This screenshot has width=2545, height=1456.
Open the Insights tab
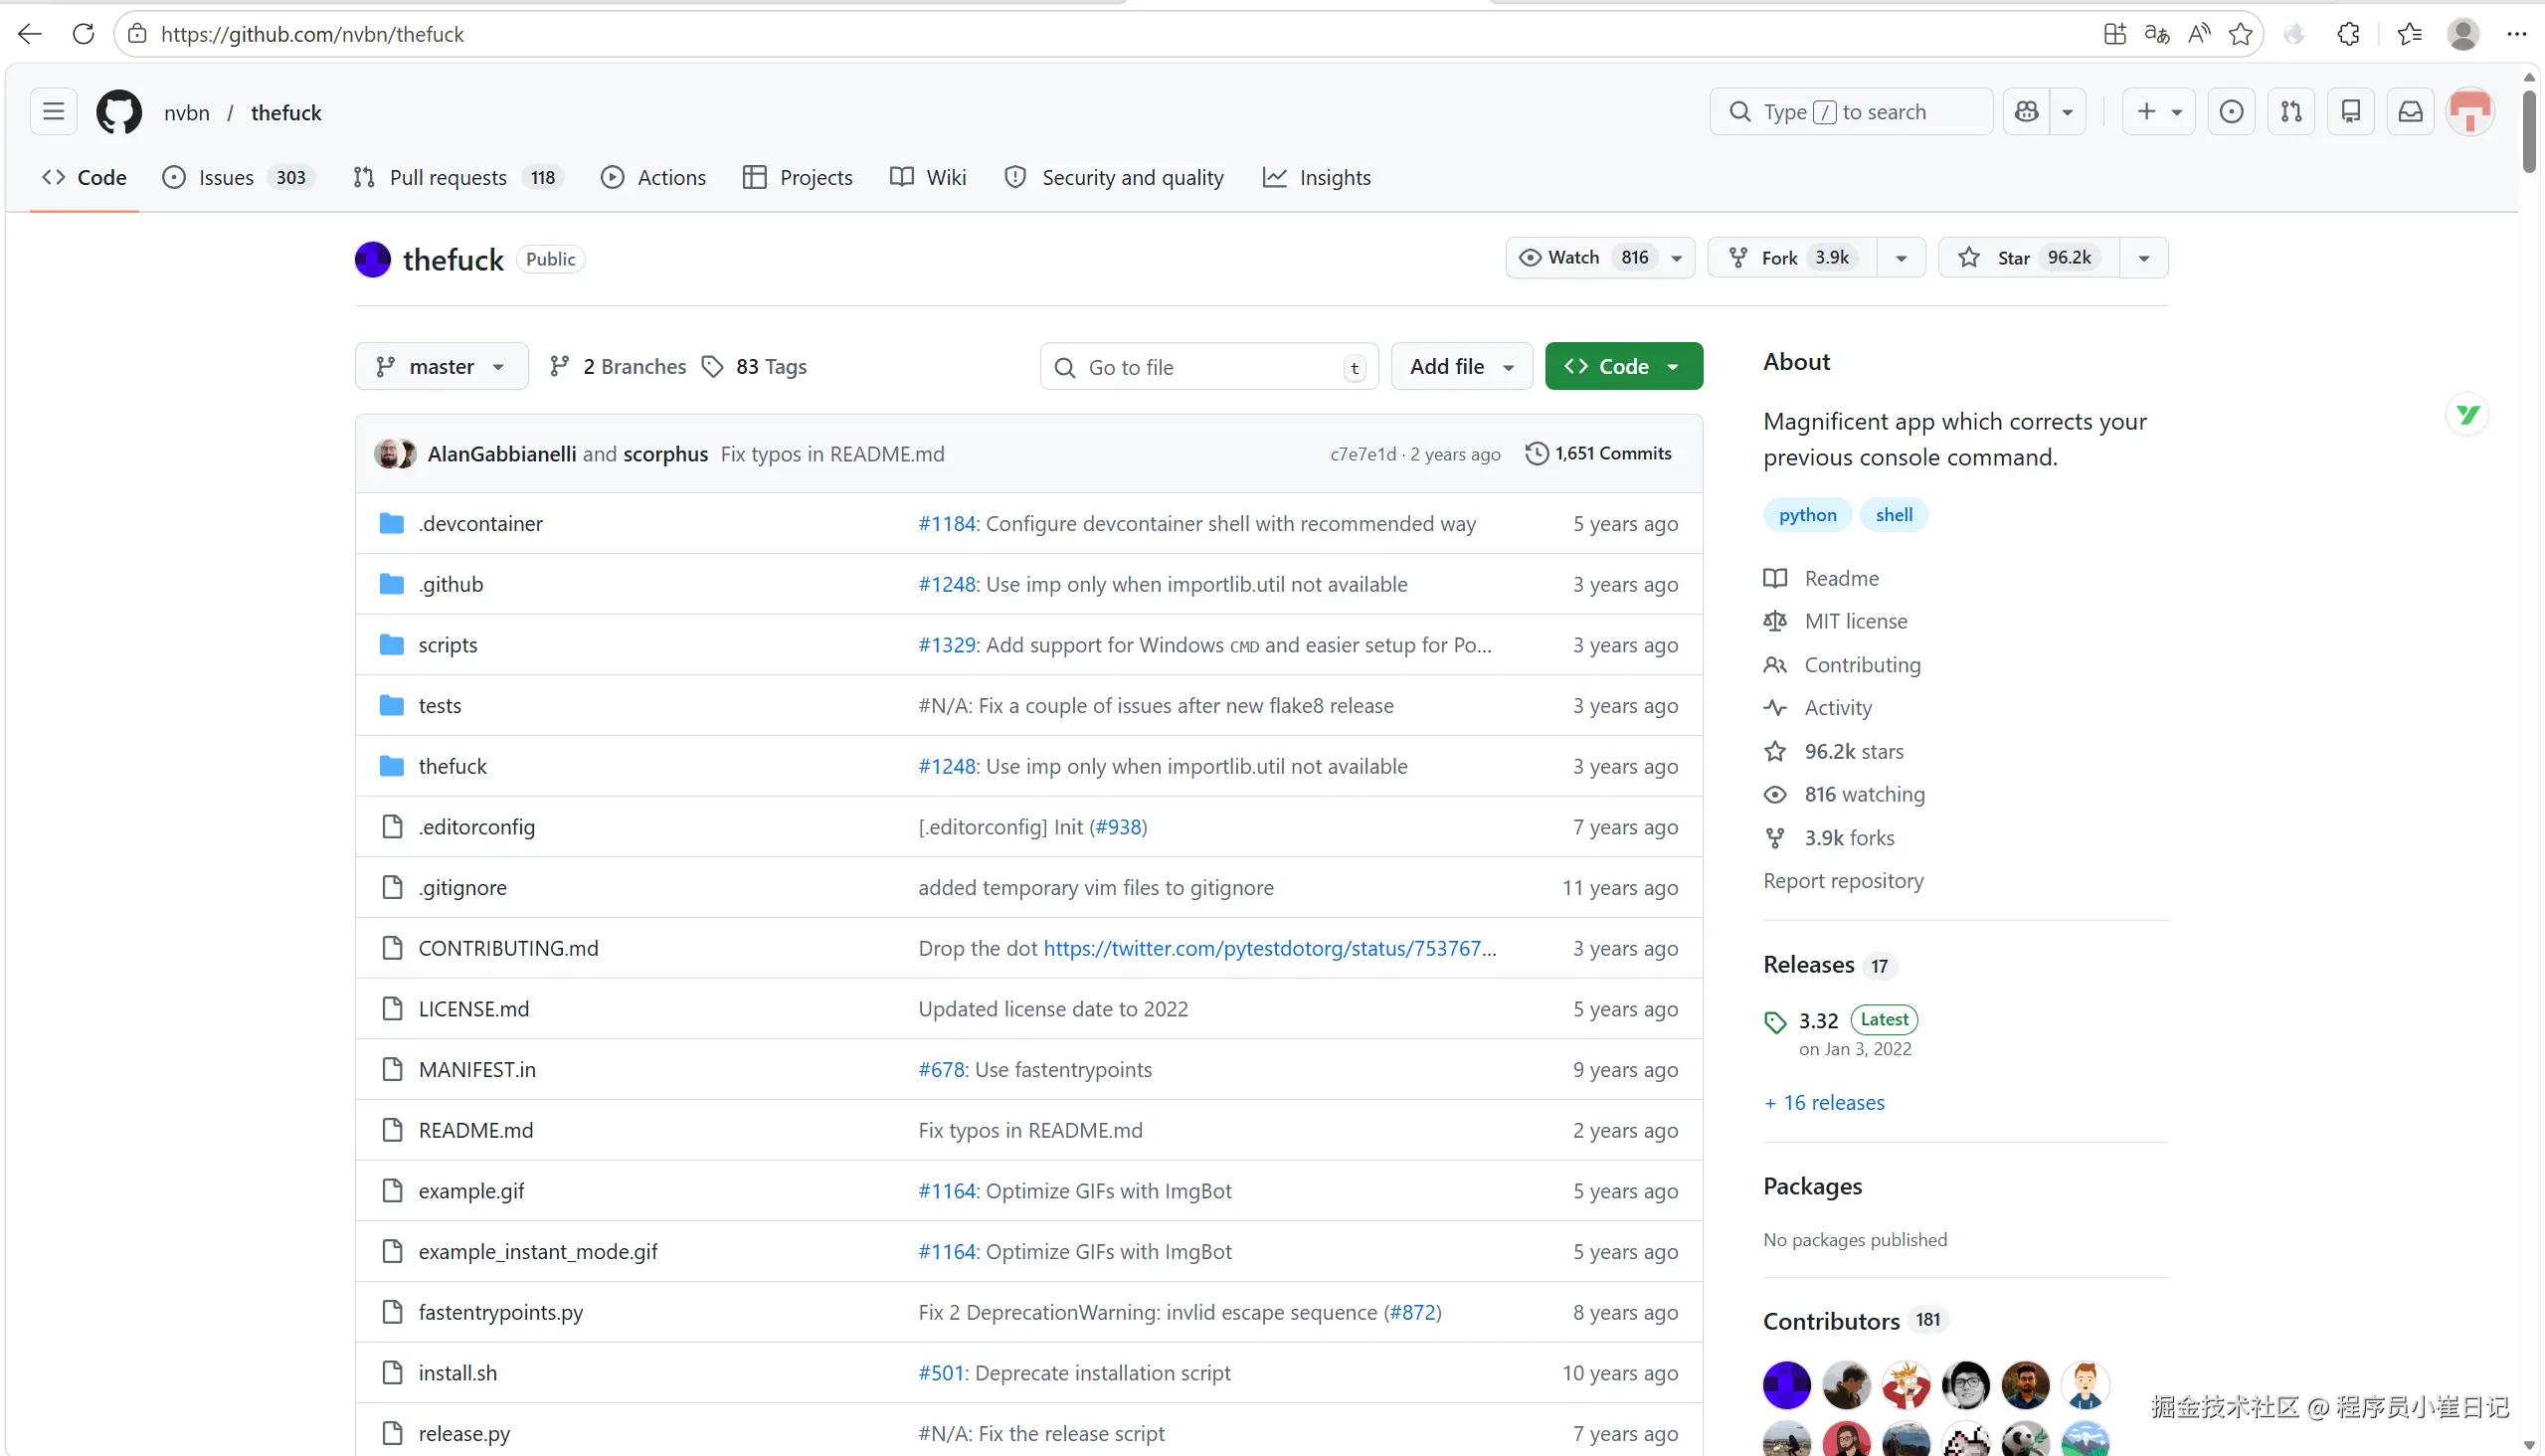pyautogui.click(x=1334, y=178)
